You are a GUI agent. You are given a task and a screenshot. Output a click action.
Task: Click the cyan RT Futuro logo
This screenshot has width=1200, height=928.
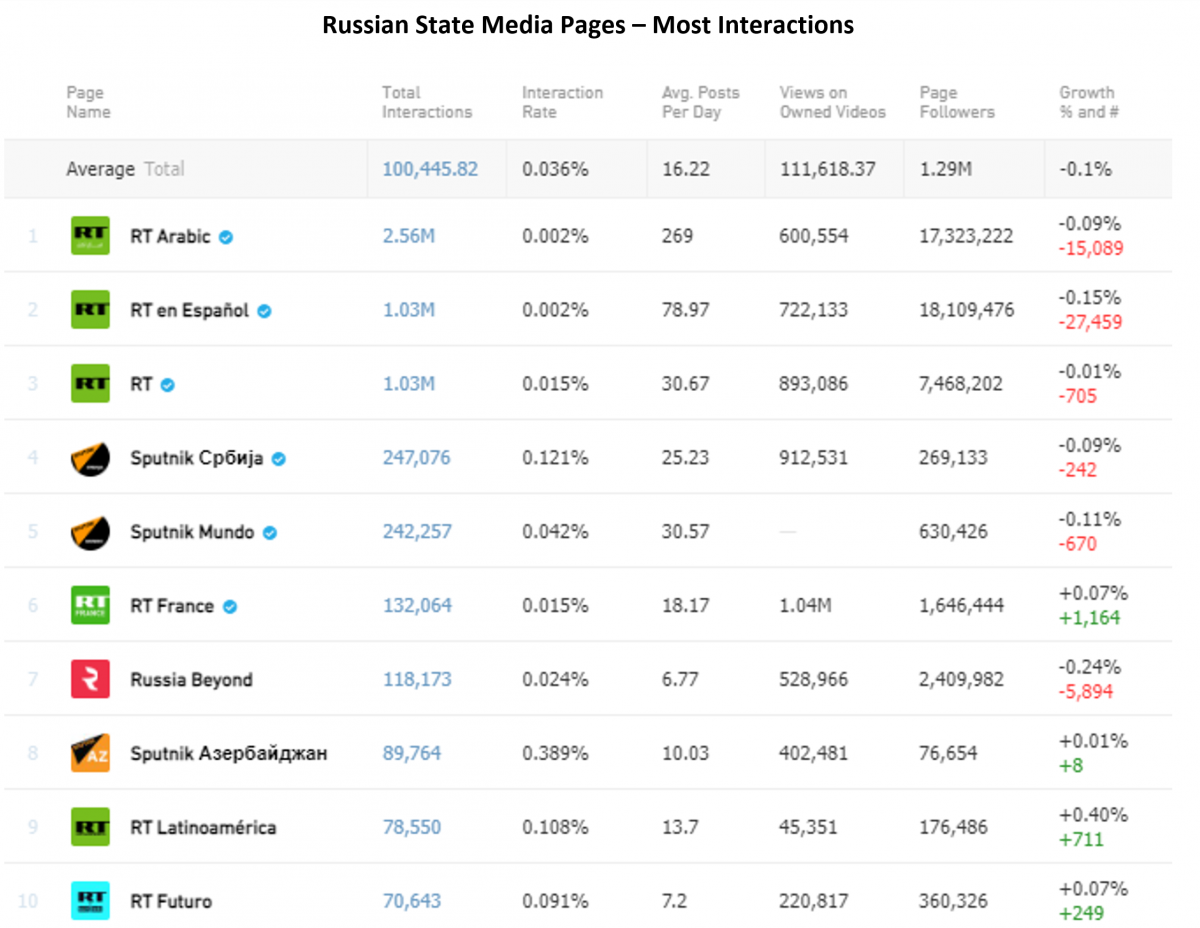(x=90, y=901)
